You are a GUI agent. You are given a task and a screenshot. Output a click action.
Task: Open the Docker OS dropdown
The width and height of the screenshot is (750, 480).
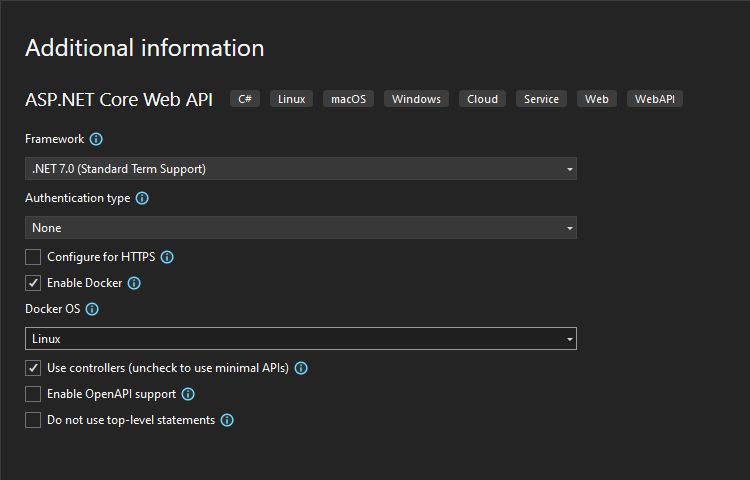pyautogui.click(x=300, y=339)
